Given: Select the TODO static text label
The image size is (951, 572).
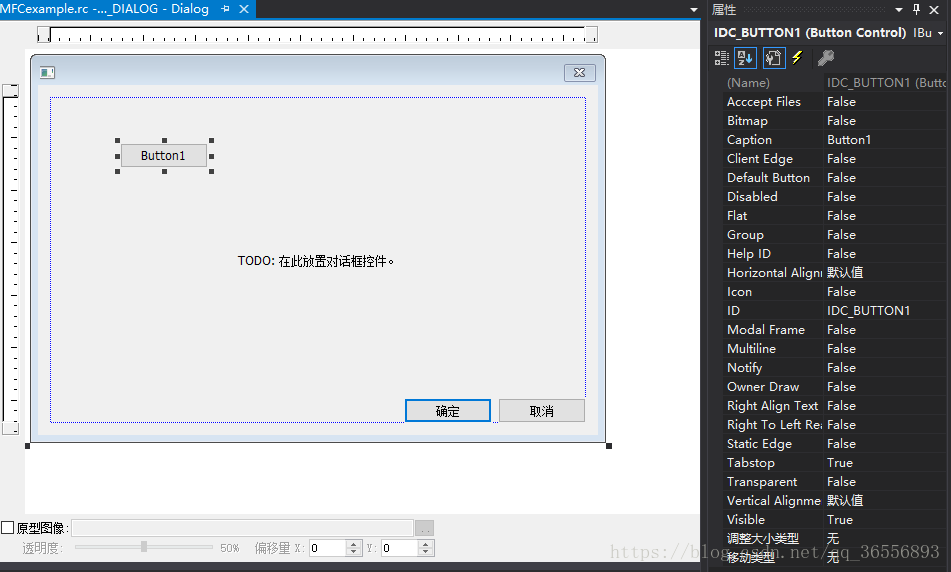Looking at the screenshot, I should 315,261.
